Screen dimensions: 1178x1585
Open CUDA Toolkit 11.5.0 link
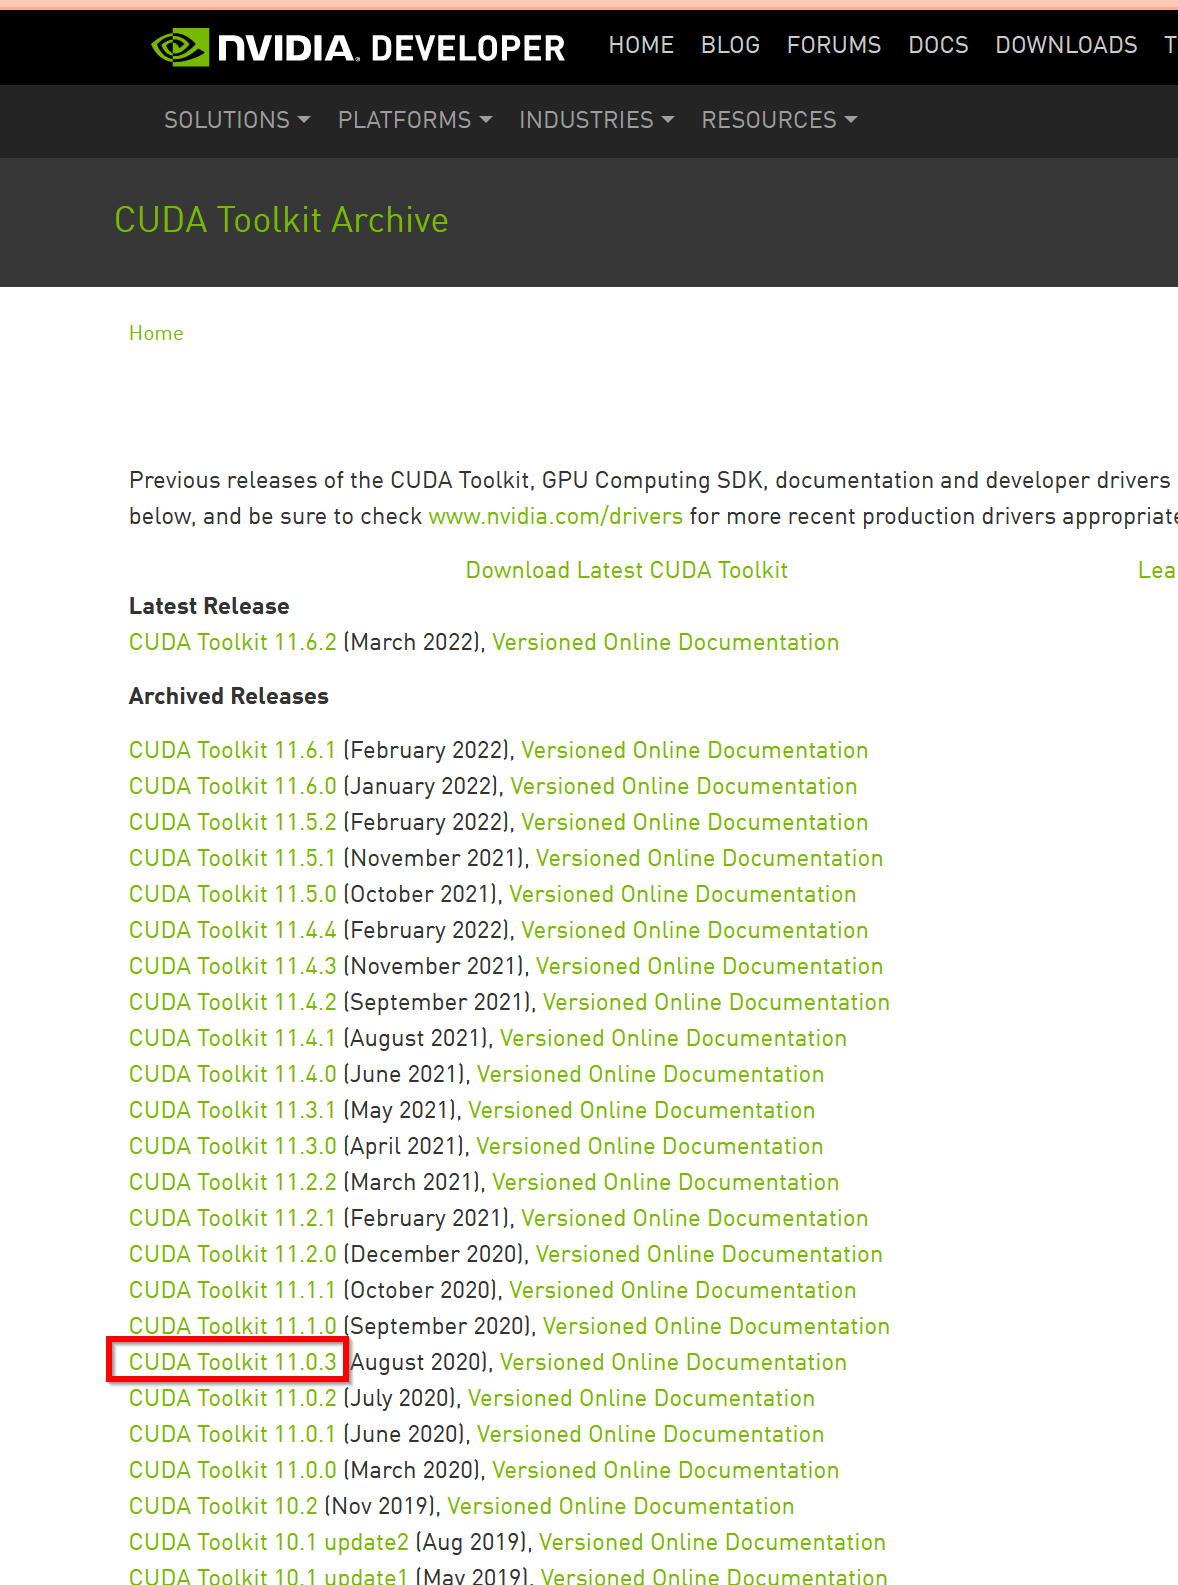click(233, 894)
